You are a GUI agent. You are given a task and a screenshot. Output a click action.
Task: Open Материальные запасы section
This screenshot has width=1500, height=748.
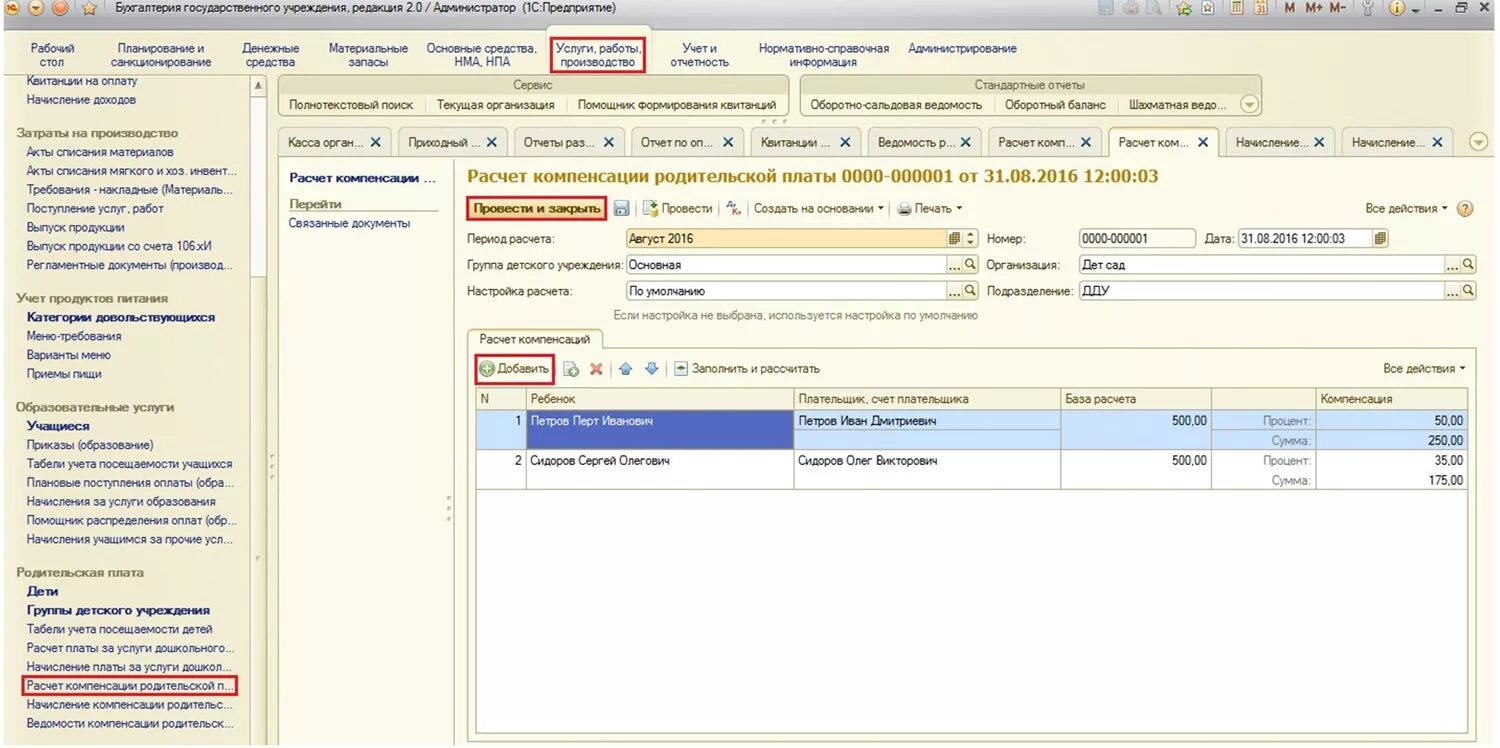(368, 55)
